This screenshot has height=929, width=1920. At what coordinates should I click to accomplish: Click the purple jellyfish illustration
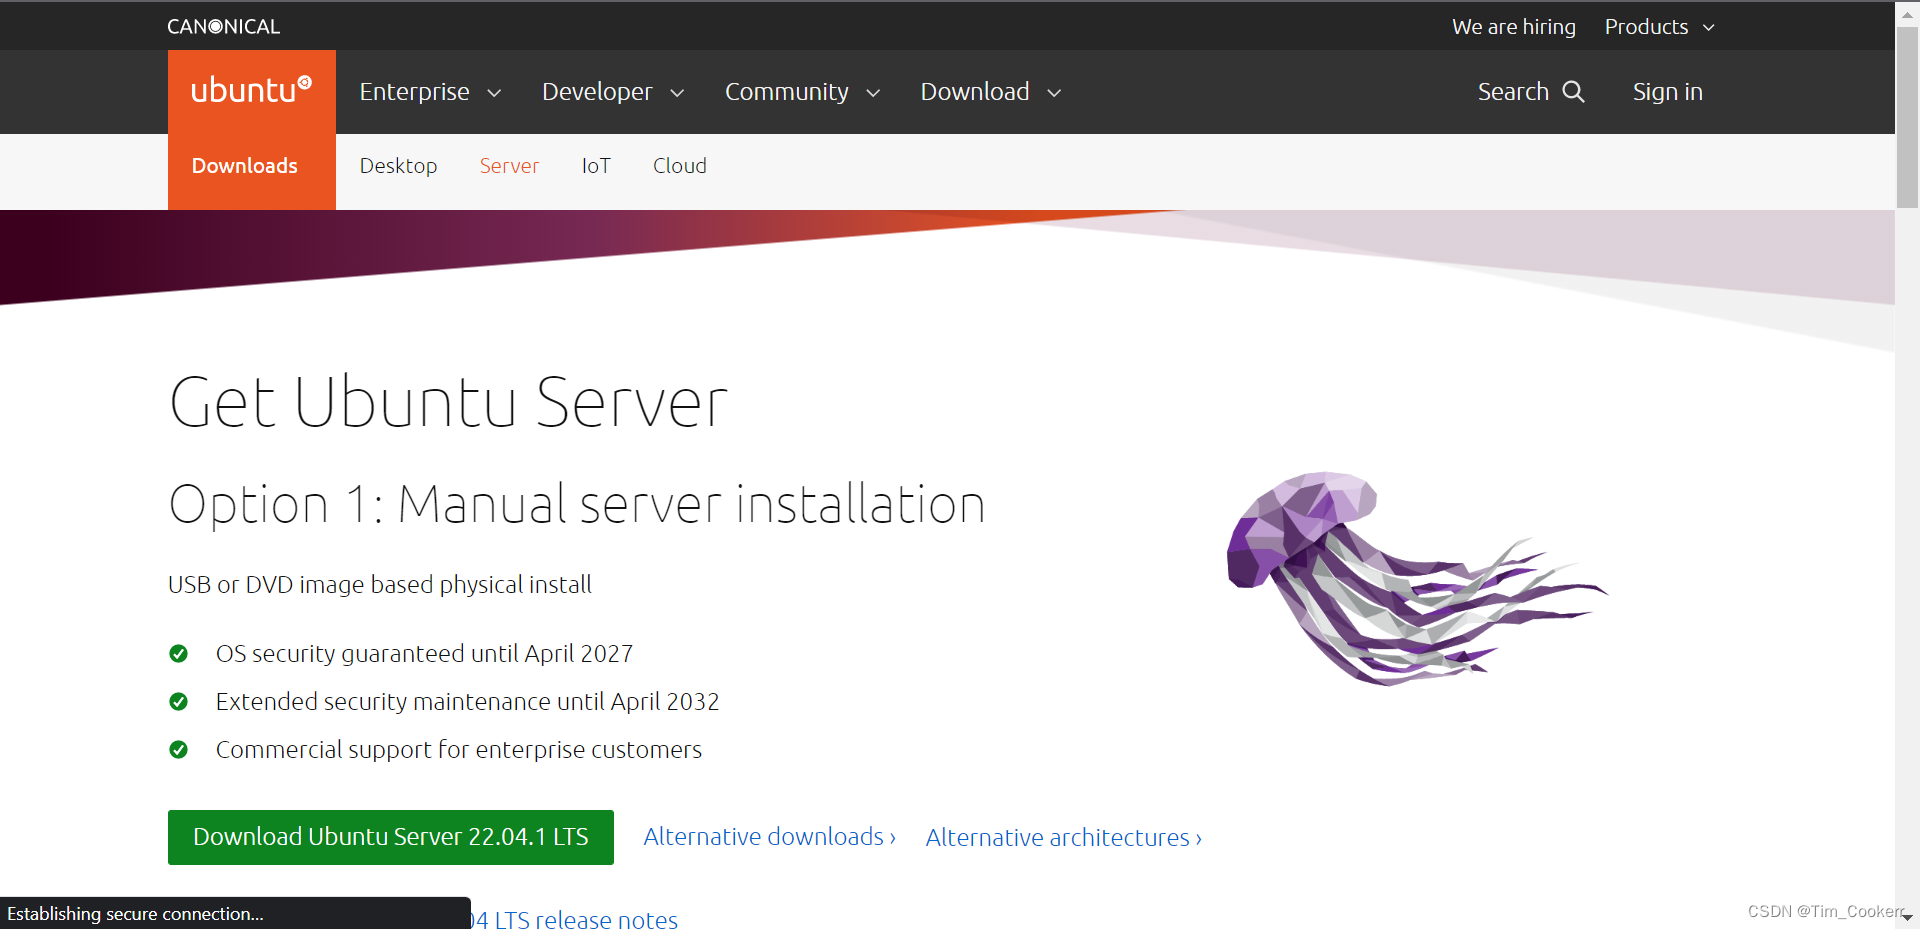(1416, 578)
